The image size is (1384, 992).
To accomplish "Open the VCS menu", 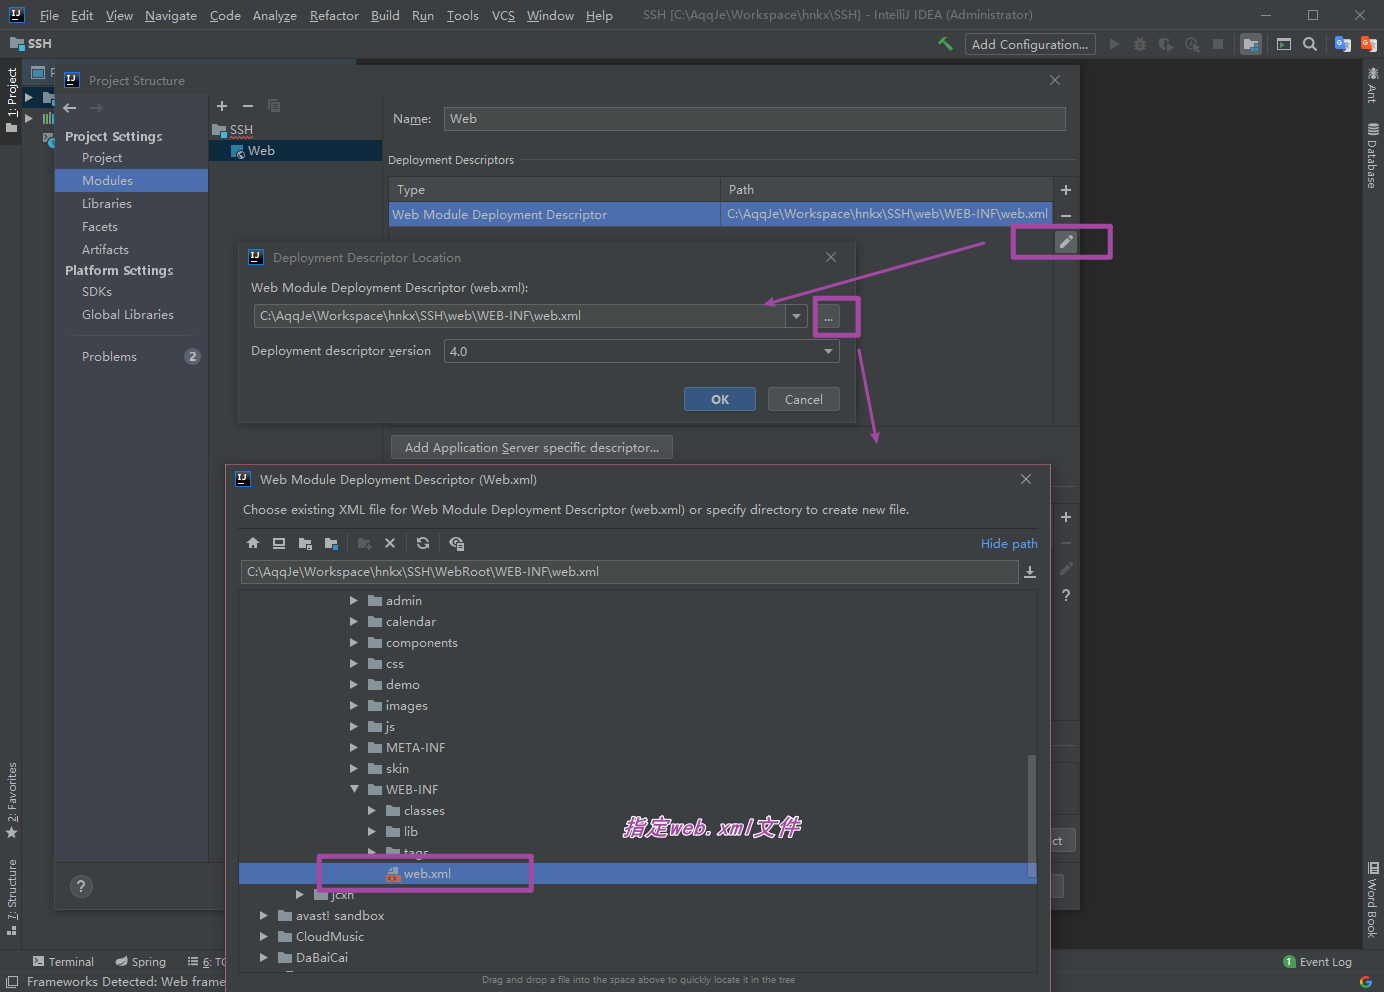I will (x=503, y=16).
